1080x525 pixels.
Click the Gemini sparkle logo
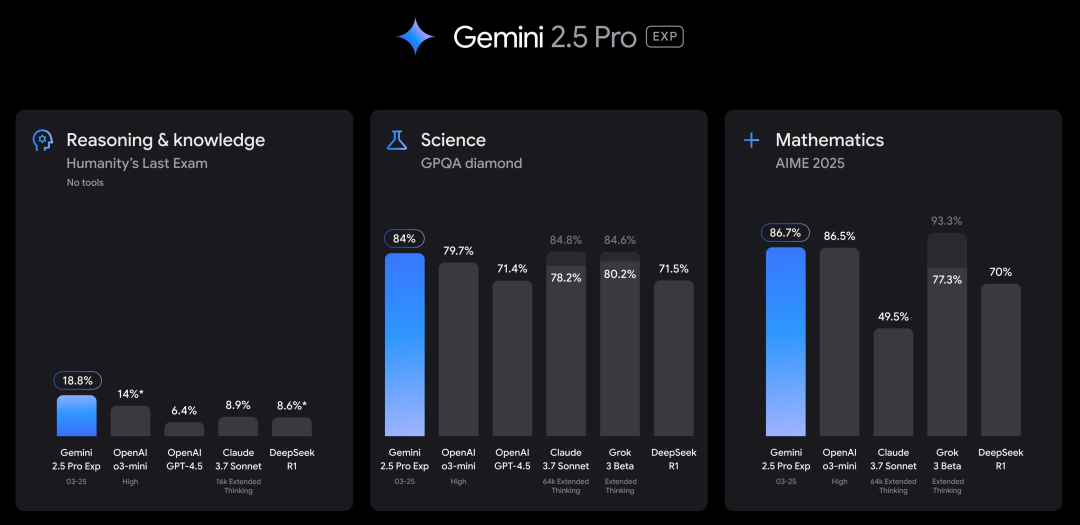[x=415, y=37]
